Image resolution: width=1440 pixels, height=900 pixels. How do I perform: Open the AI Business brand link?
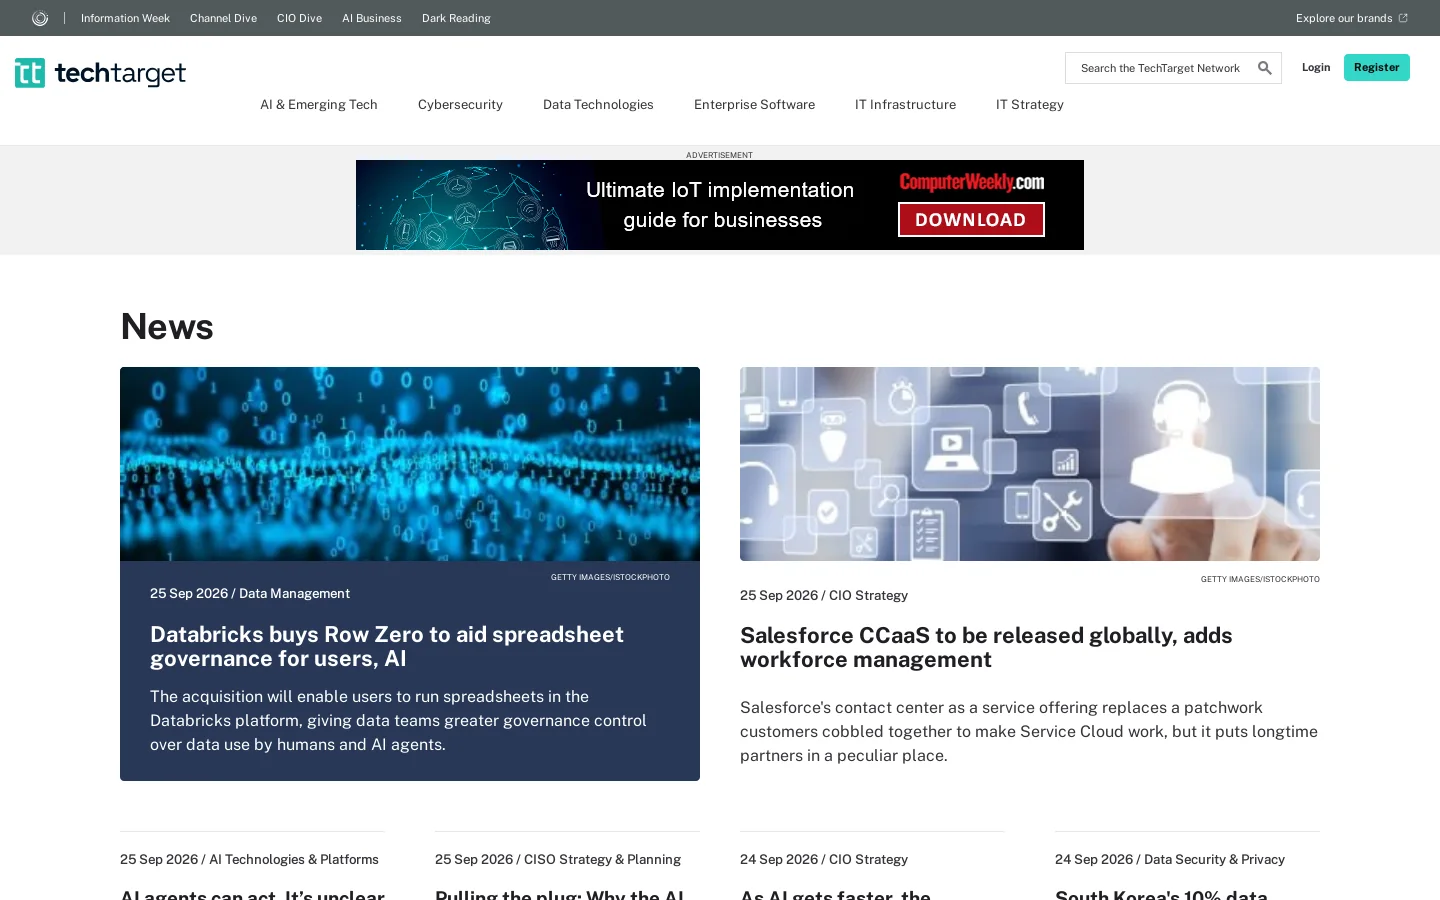[x=372, y=18]
